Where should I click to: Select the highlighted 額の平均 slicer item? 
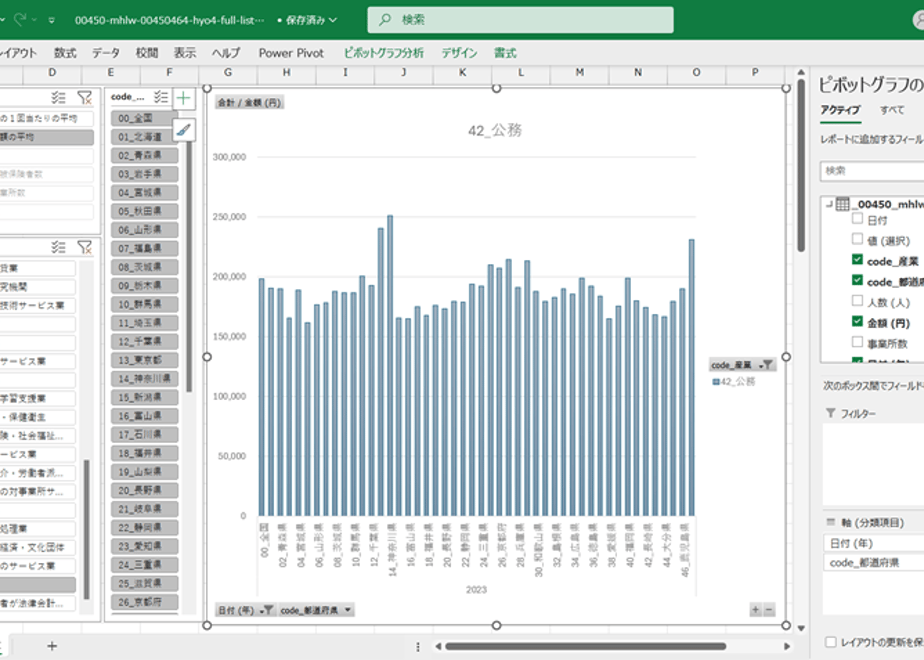(x=47, y=137)
